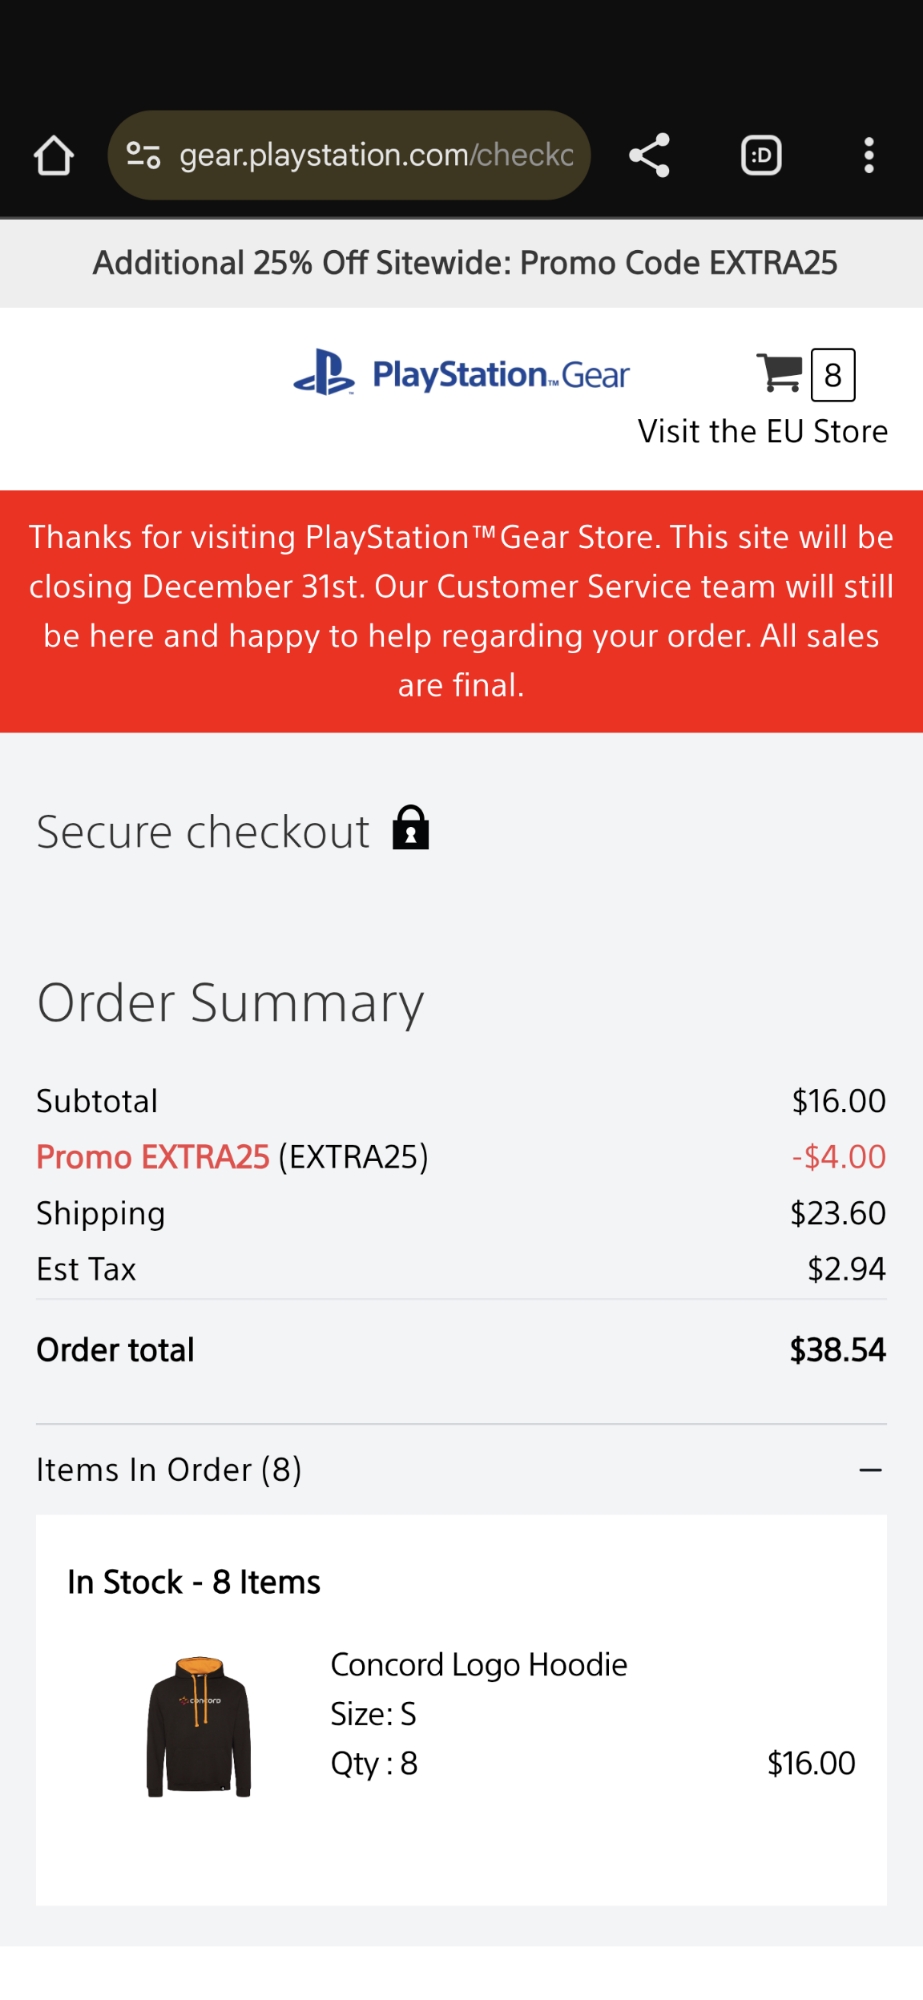The image size is (923, 2000).
Task: Tap the Concord Logo Hoodie thumbnail
Action: point(199,1726)
